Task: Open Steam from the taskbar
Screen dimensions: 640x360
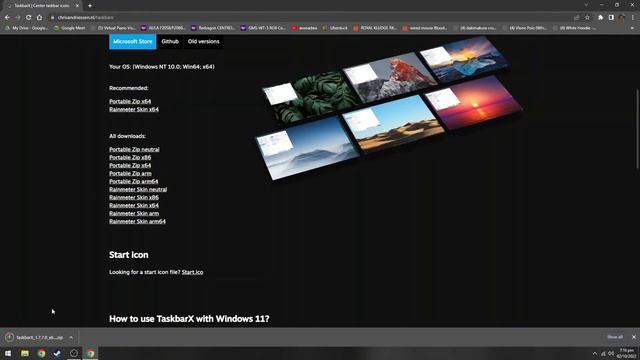Action: tap(57, 353)
